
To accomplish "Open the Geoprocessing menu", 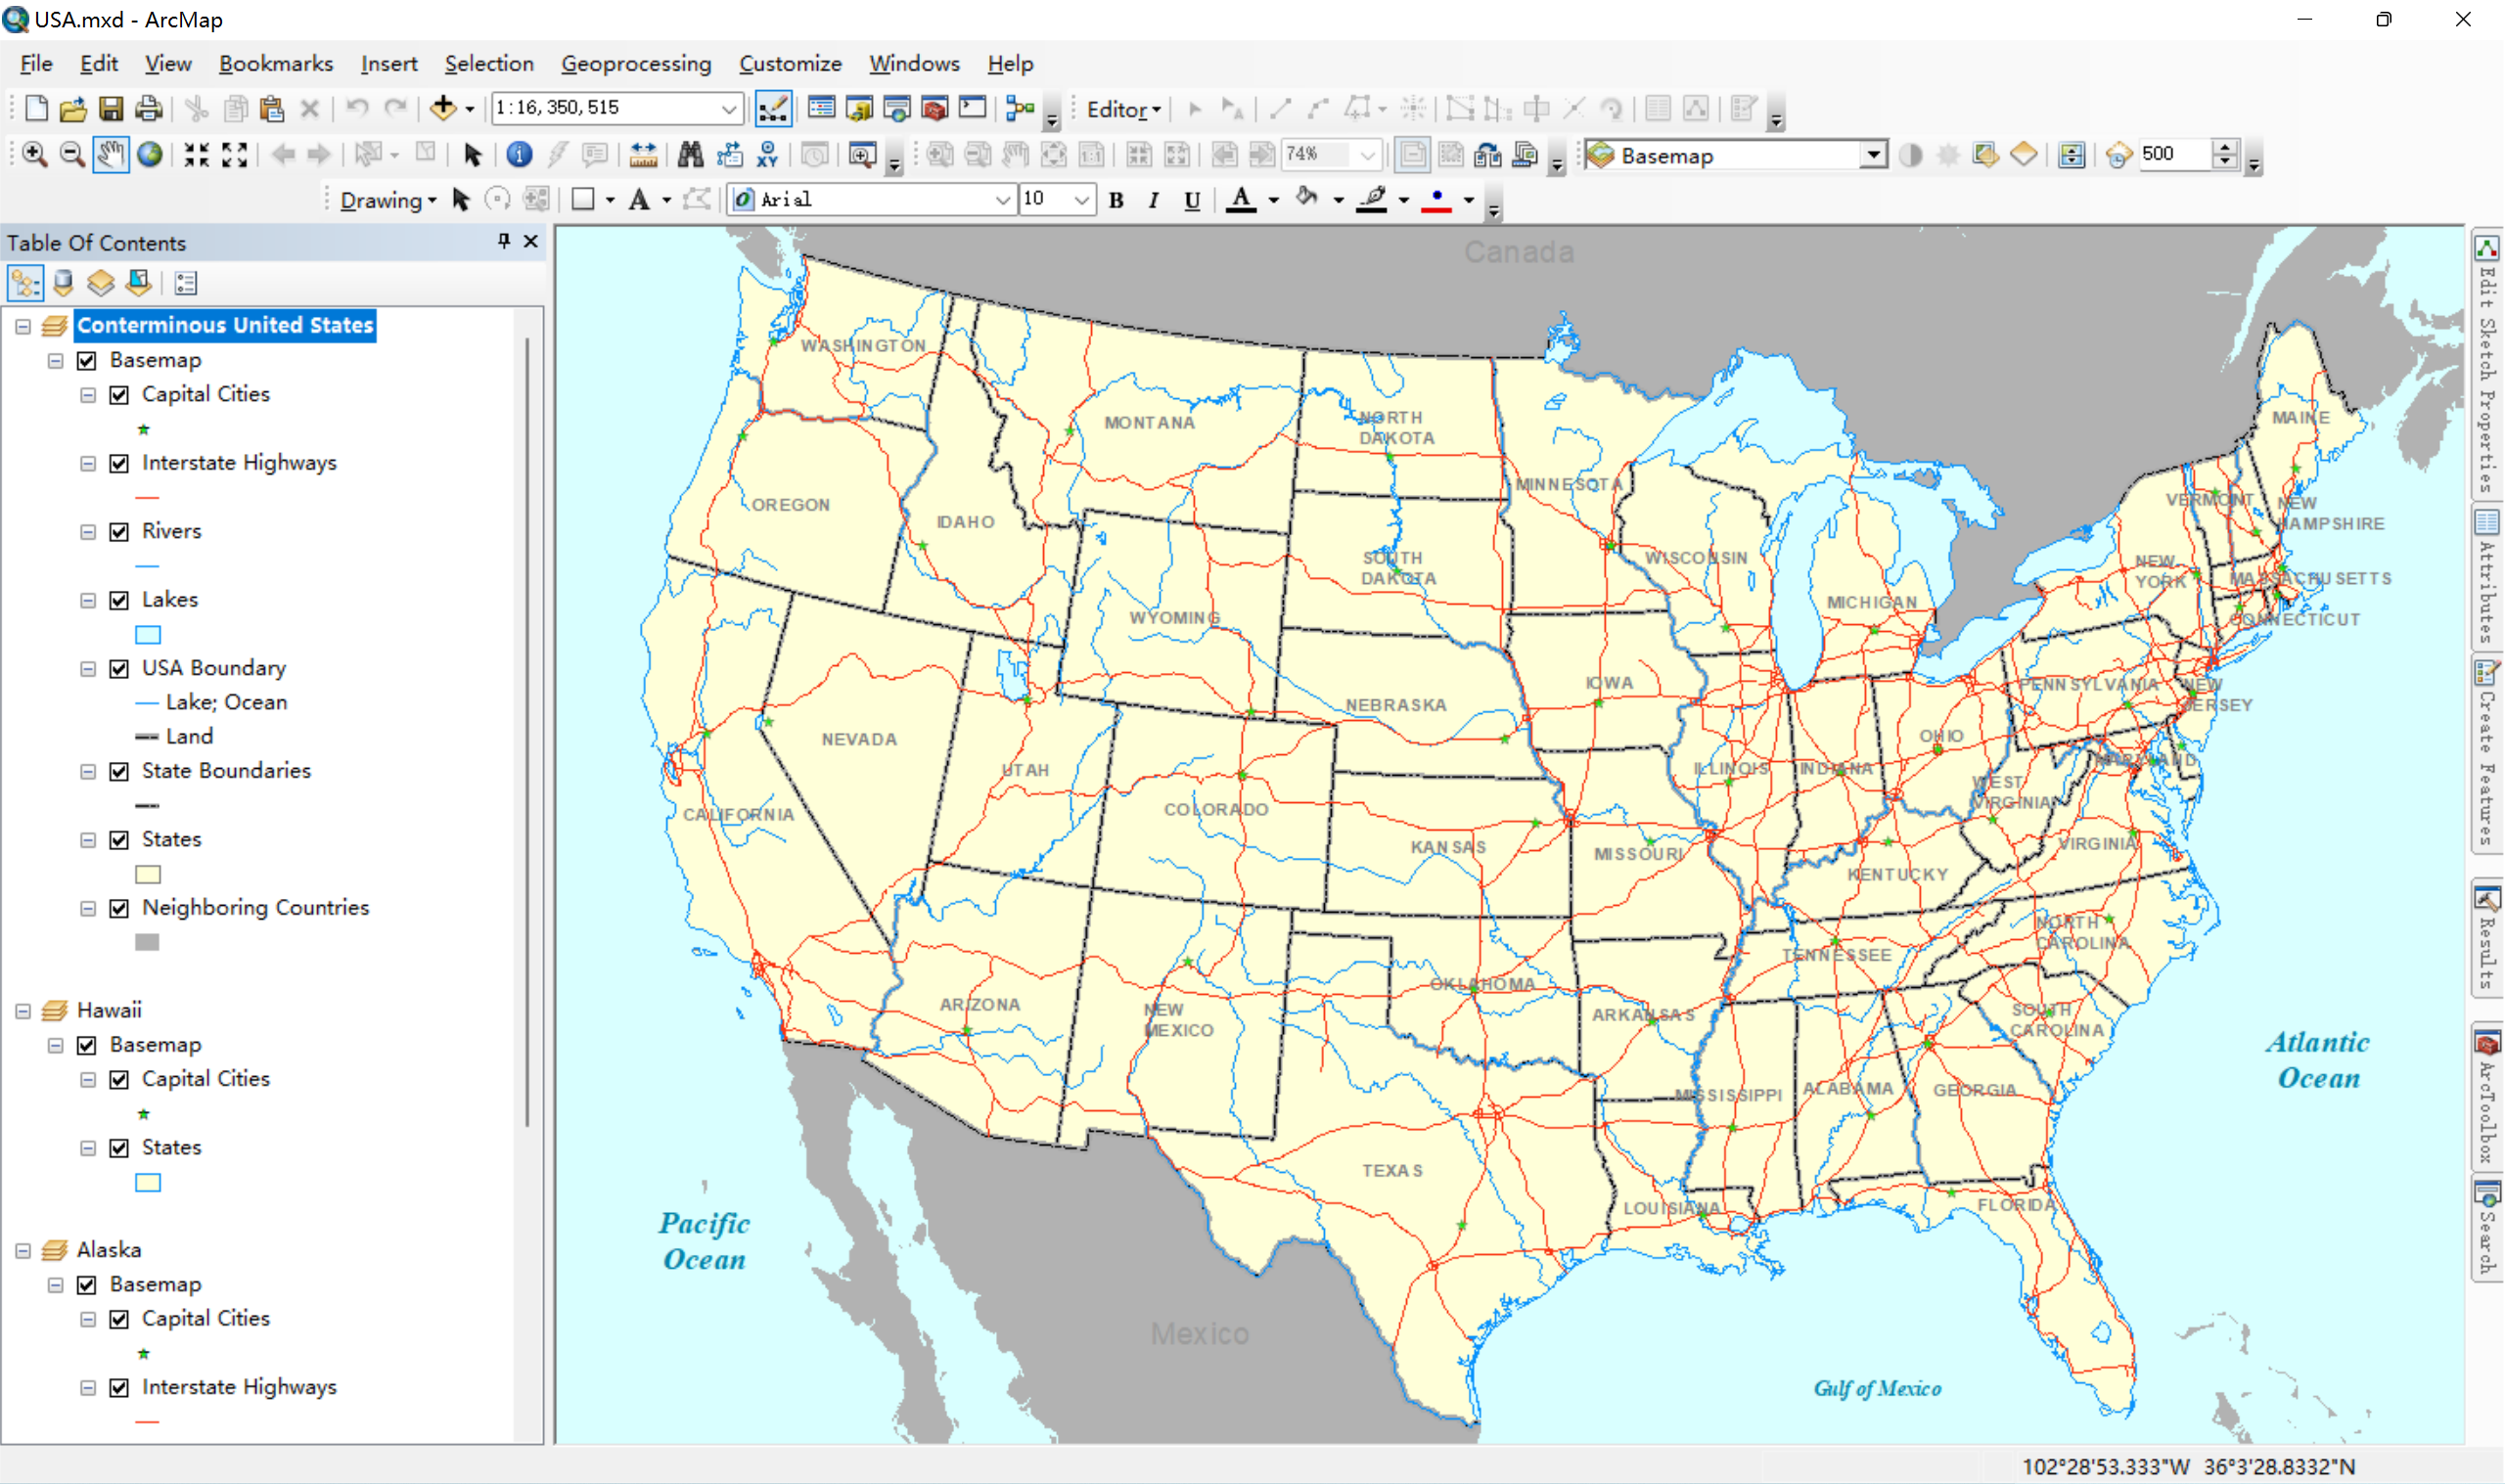I will click(x=636, y=64).
